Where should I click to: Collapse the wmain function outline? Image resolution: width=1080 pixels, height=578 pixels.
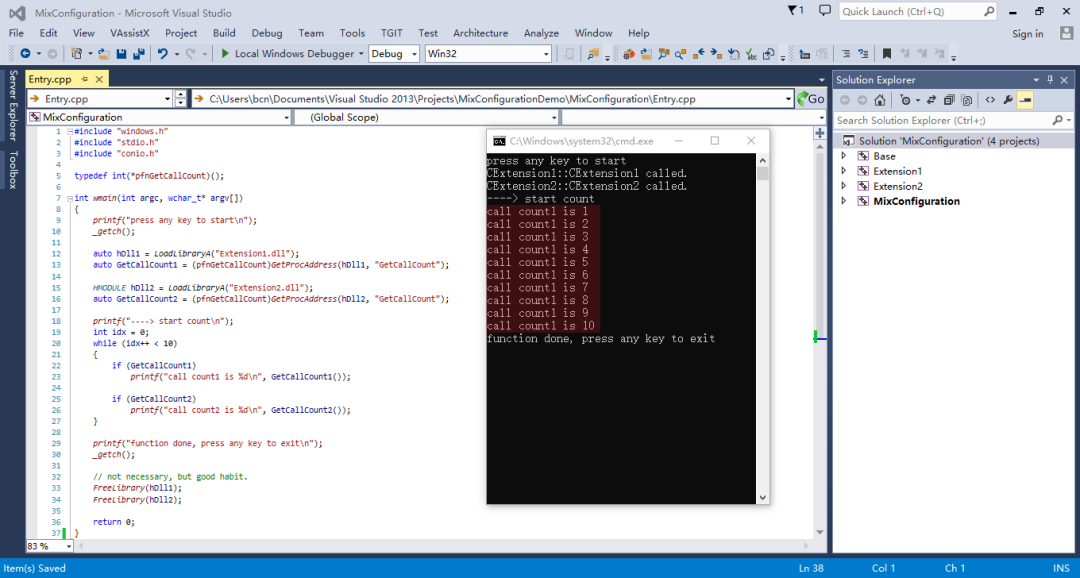70,198
